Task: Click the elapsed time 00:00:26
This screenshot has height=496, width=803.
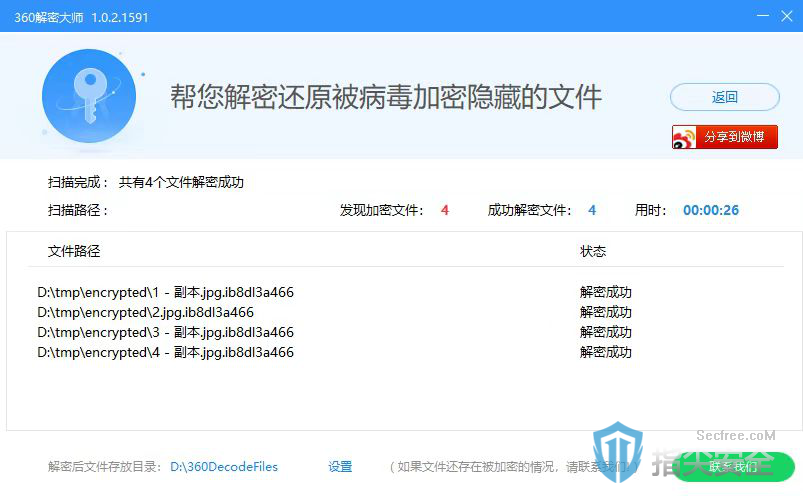Action: 711,210
